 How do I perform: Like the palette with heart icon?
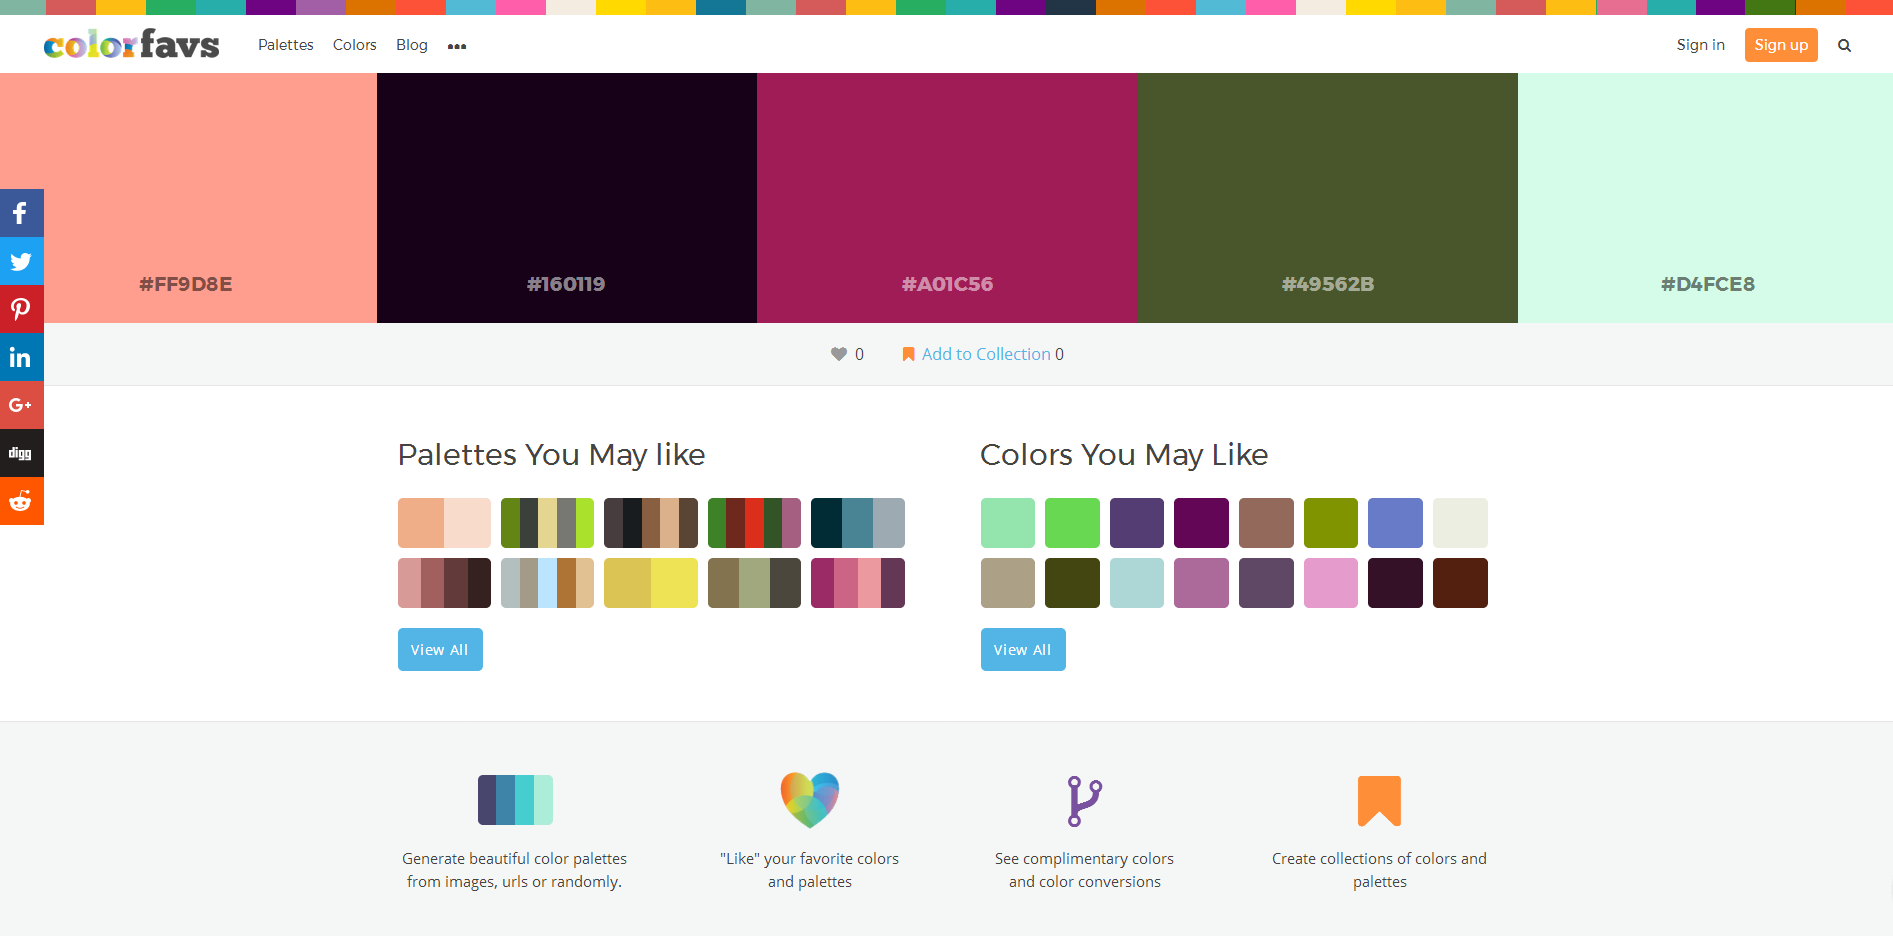tap(838, 354)
